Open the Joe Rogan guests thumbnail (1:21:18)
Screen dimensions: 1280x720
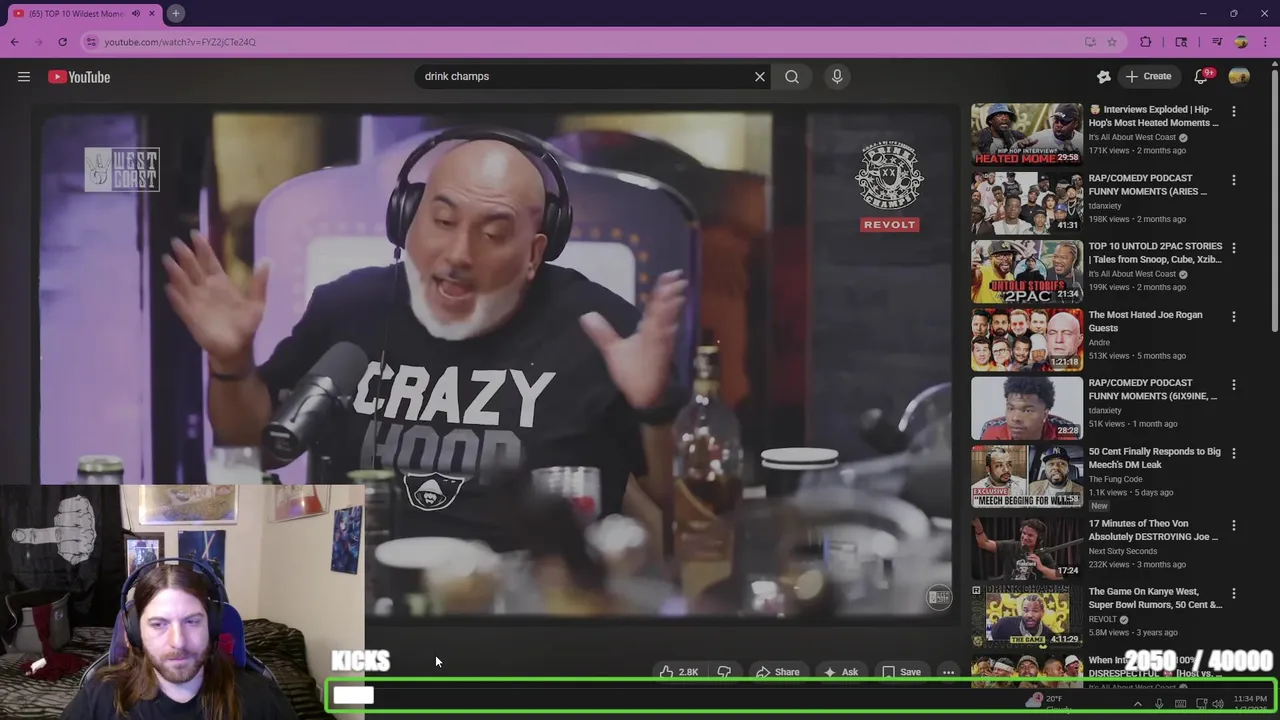[x=1026, y=339]
